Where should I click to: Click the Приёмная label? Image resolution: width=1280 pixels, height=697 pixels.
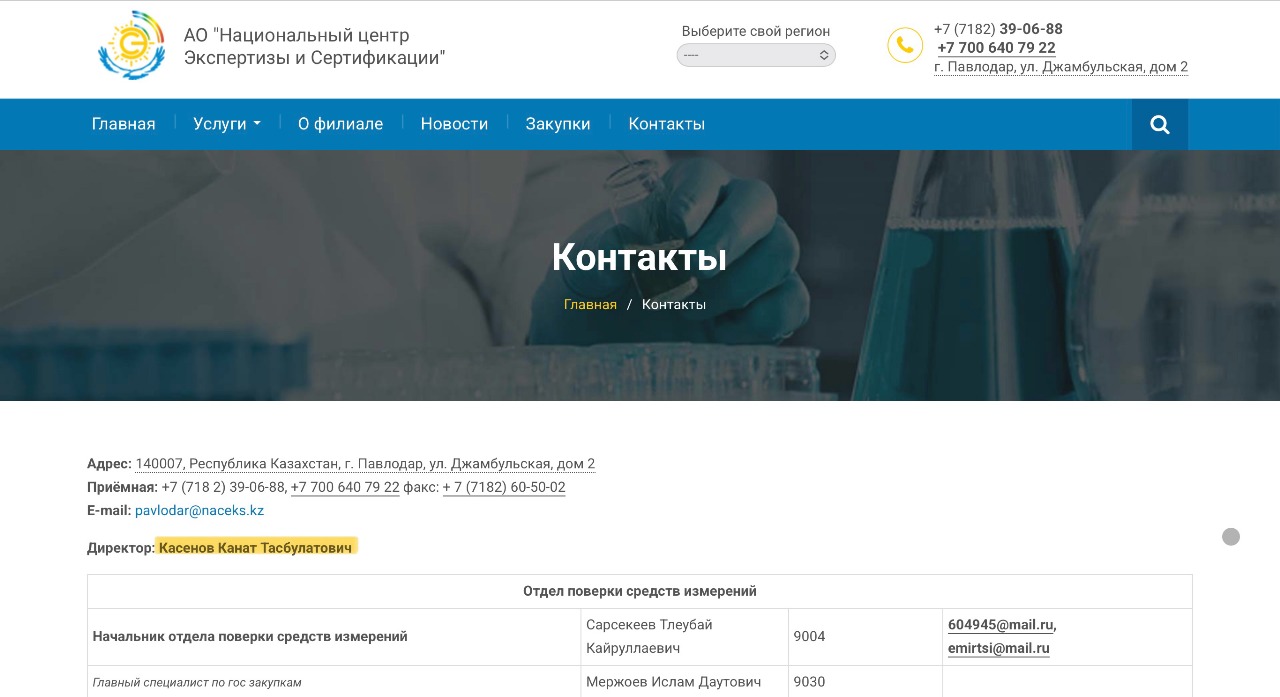click(x=122, y=487)
